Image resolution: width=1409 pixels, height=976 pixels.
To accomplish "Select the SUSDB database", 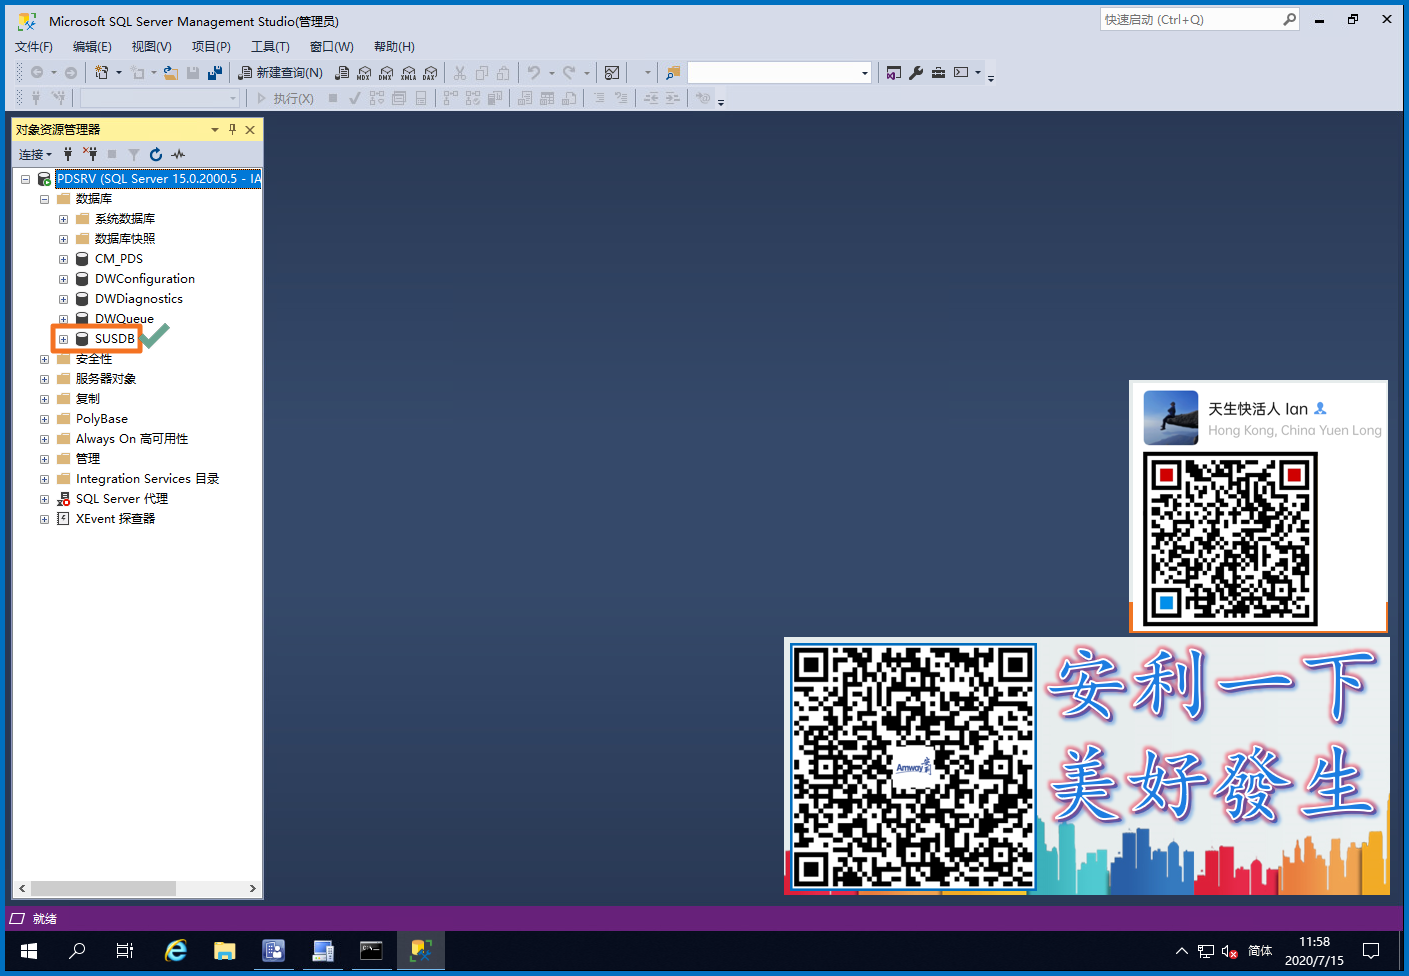I will point(114,339).
